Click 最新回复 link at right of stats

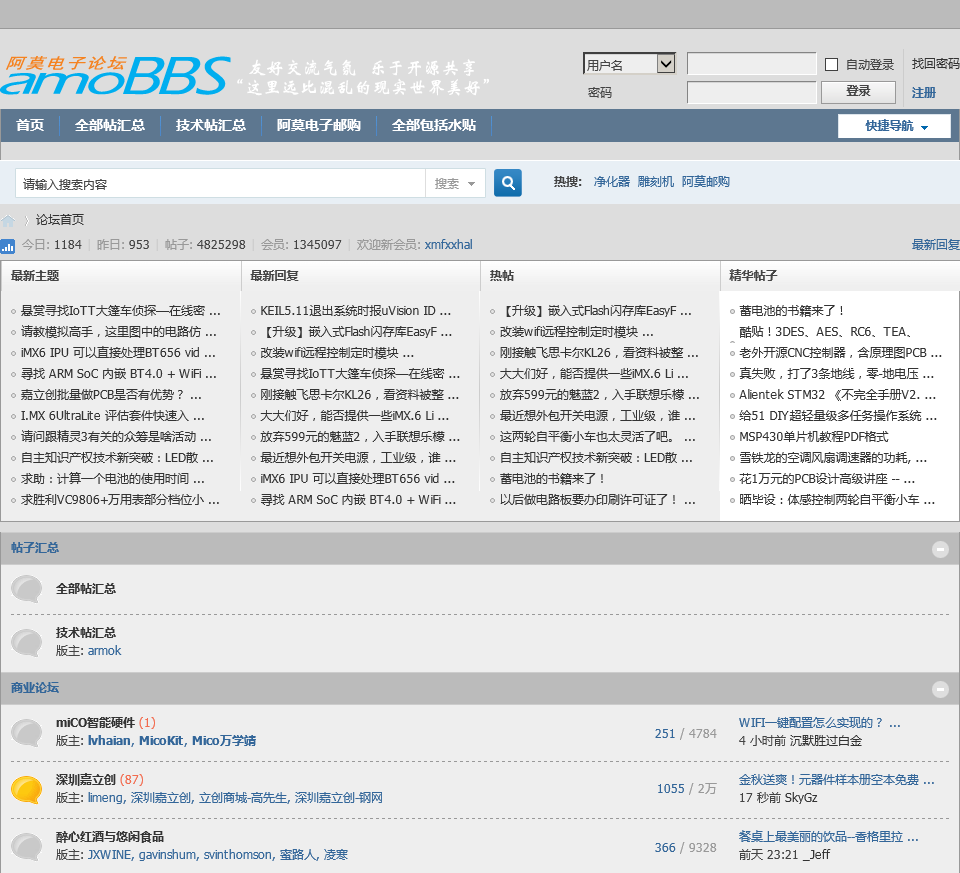tap(935, 244)
